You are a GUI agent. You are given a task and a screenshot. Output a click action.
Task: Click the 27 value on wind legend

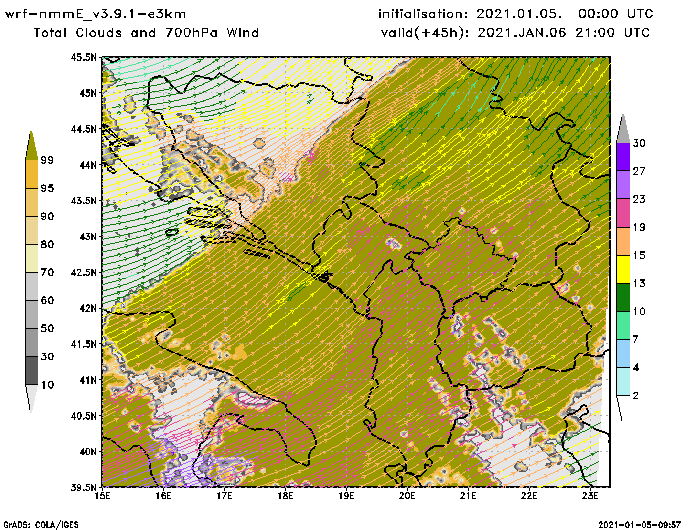coord(639,171)
